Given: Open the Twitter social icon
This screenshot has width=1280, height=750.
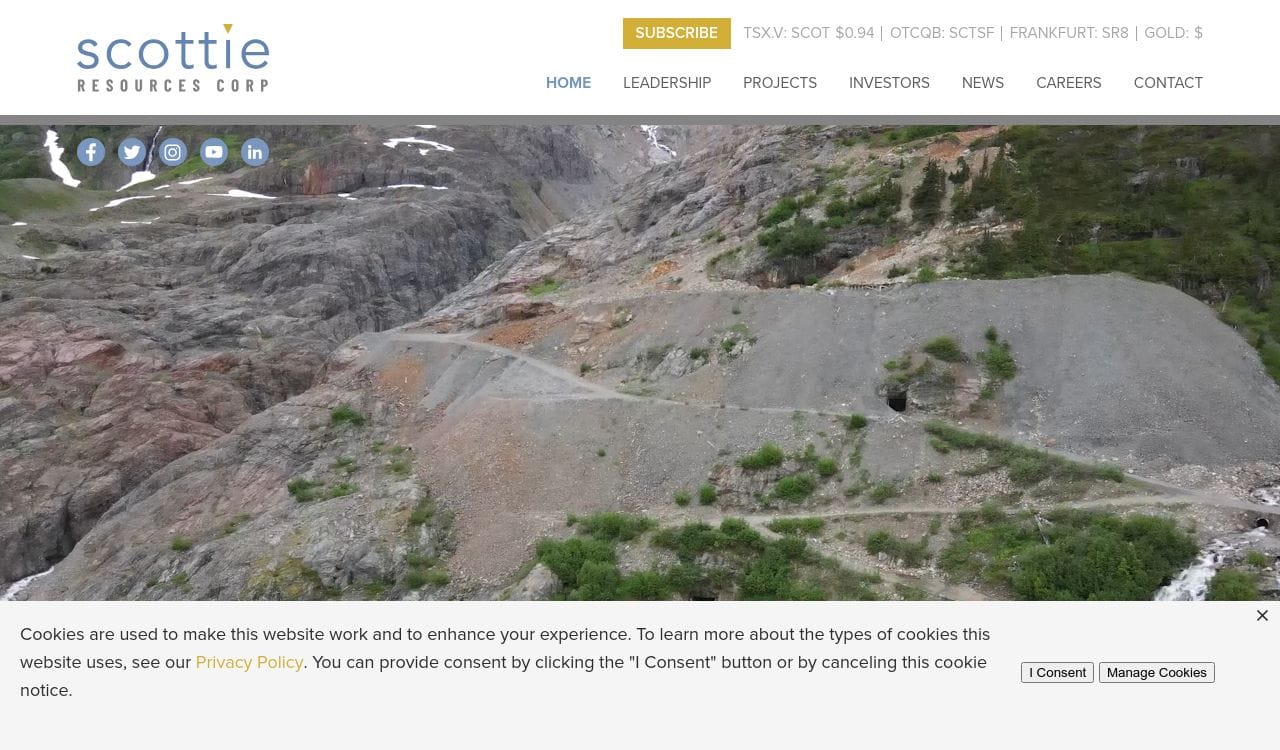Looking at the screenshot, I should click(132, 152).
